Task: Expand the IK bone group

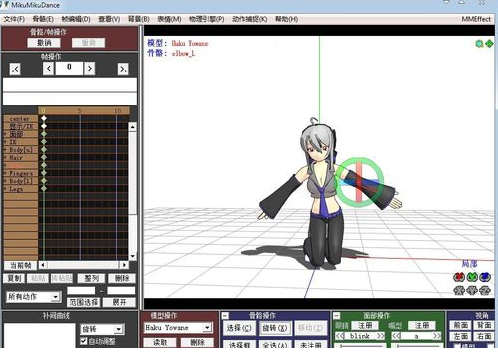Action: pos(5,142)
